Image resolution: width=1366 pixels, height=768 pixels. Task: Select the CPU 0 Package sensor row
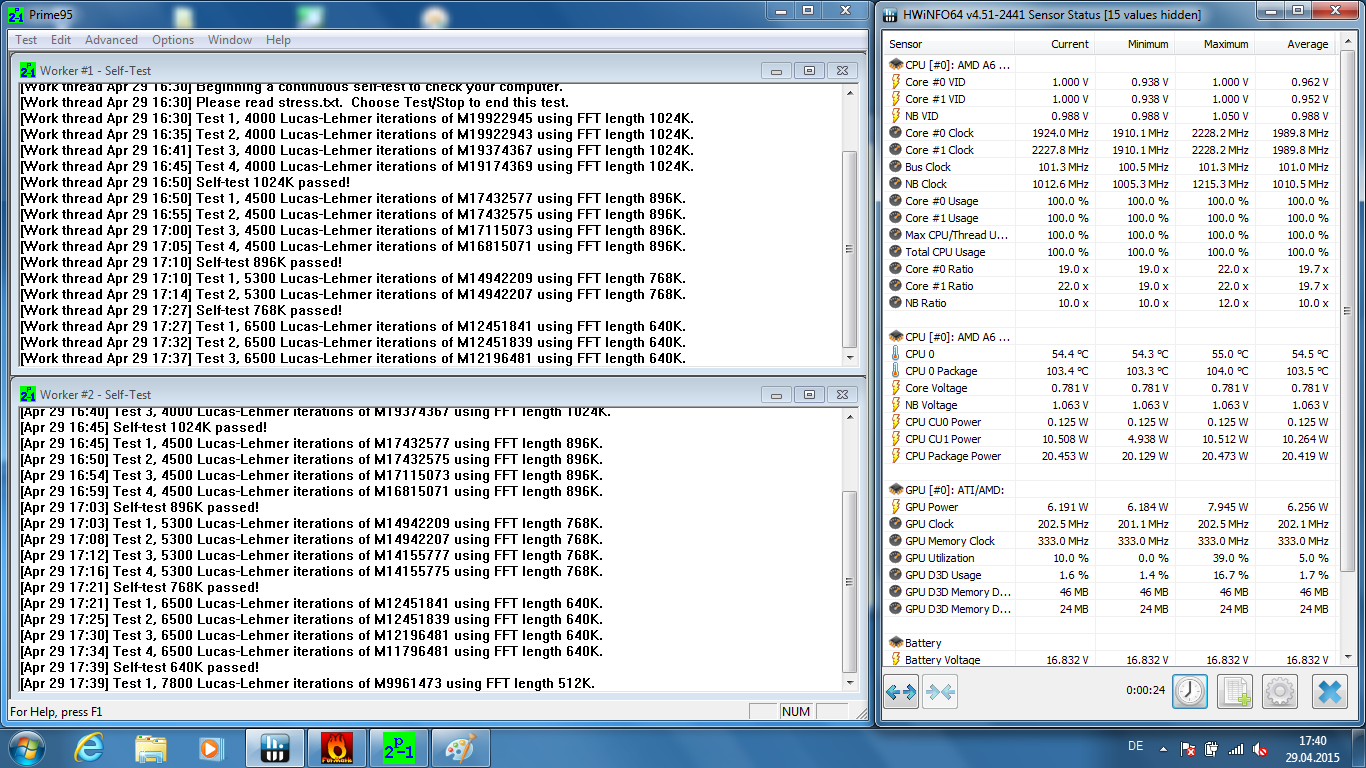1111,371
